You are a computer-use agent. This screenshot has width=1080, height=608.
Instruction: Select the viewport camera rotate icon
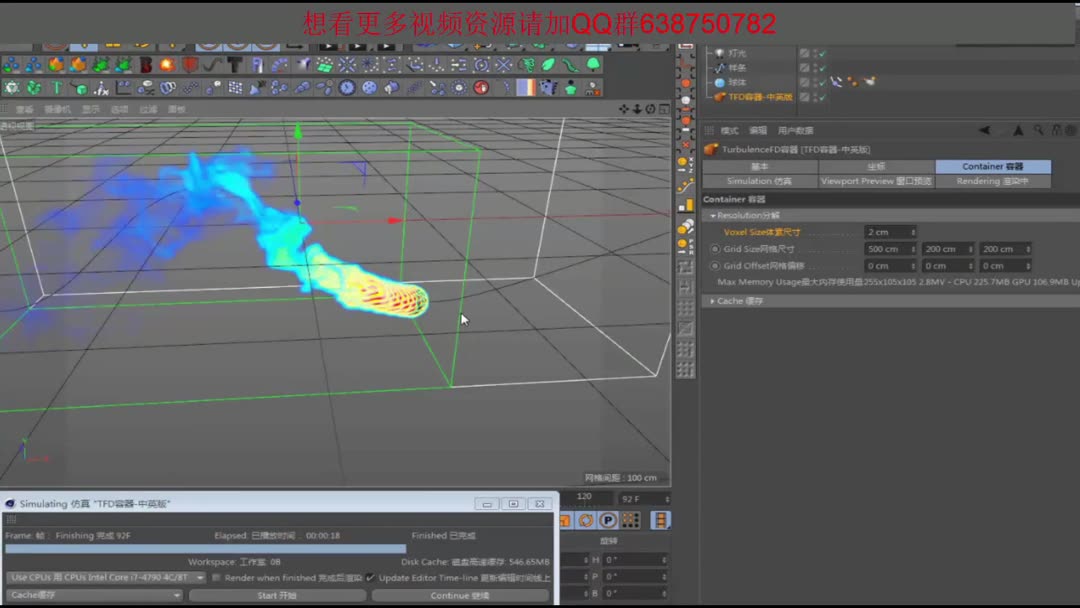point(650,109)
